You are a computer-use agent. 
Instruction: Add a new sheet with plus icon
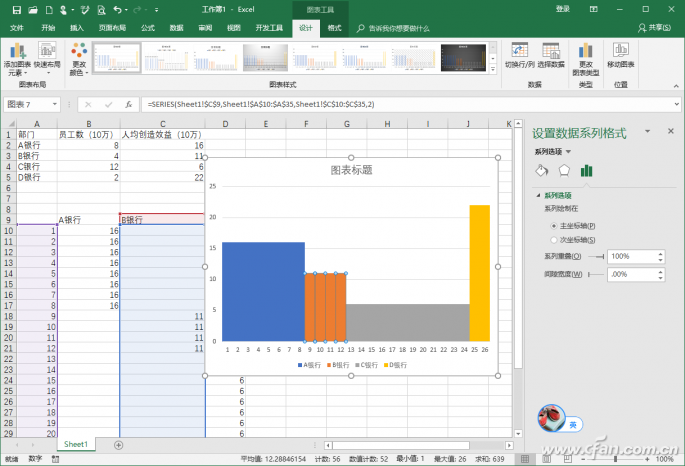118,445
